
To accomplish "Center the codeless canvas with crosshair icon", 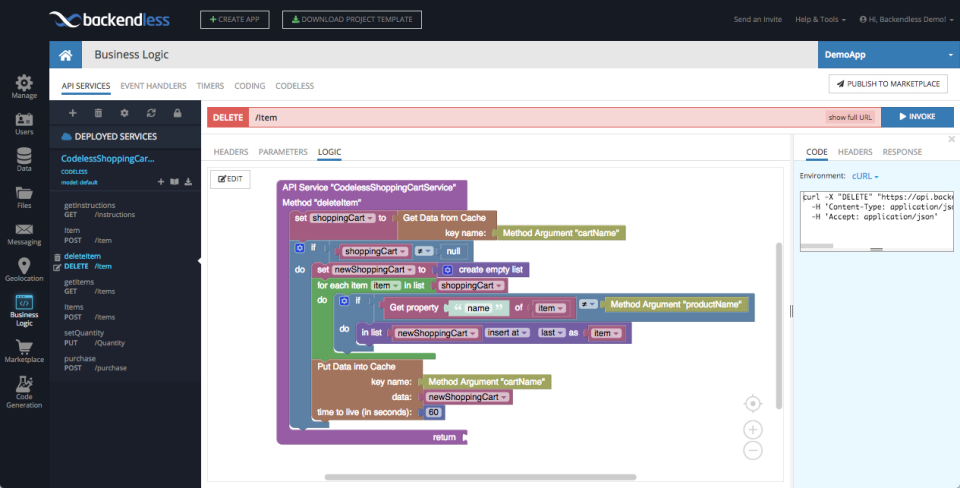I will click(753, 403).
